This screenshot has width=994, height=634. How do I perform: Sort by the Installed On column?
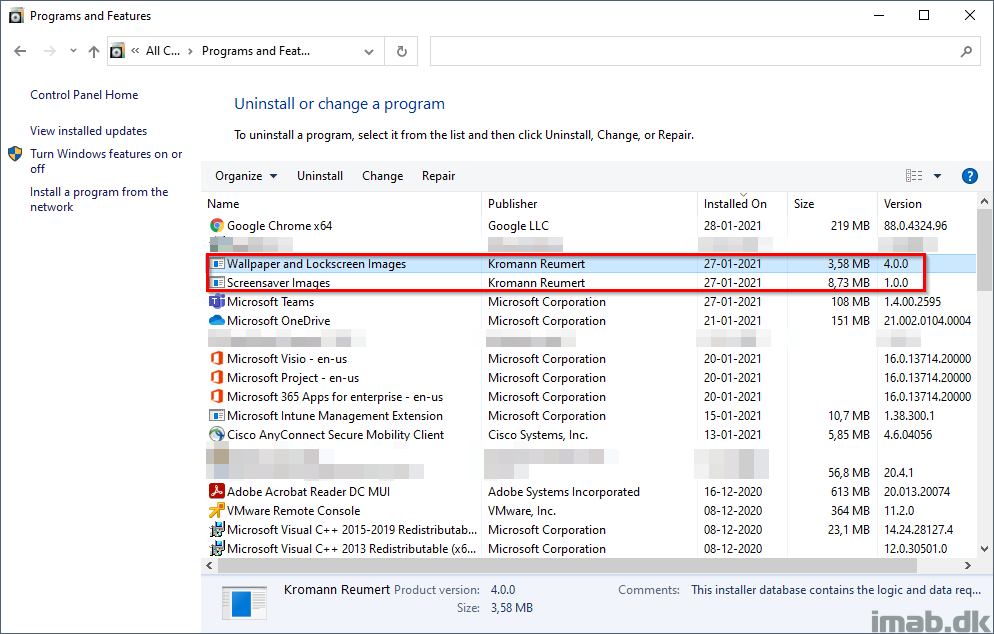742,204
